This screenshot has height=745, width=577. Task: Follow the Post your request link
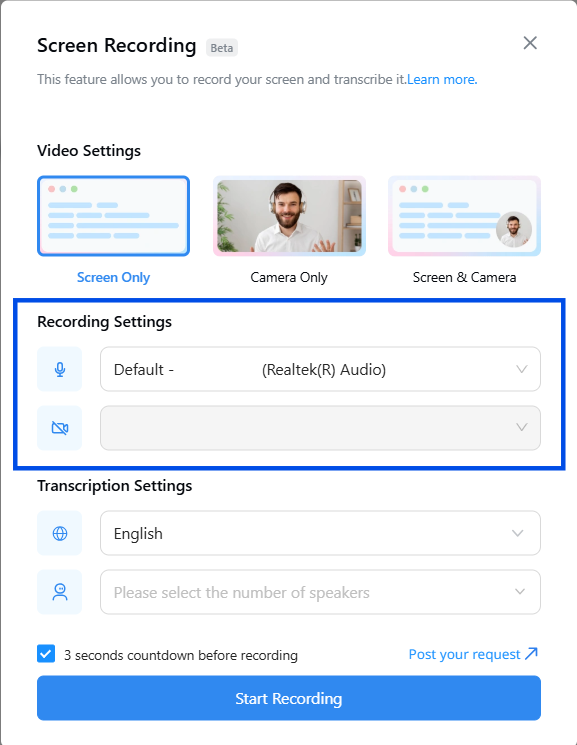pyautogui.click(x=464, y=654)
